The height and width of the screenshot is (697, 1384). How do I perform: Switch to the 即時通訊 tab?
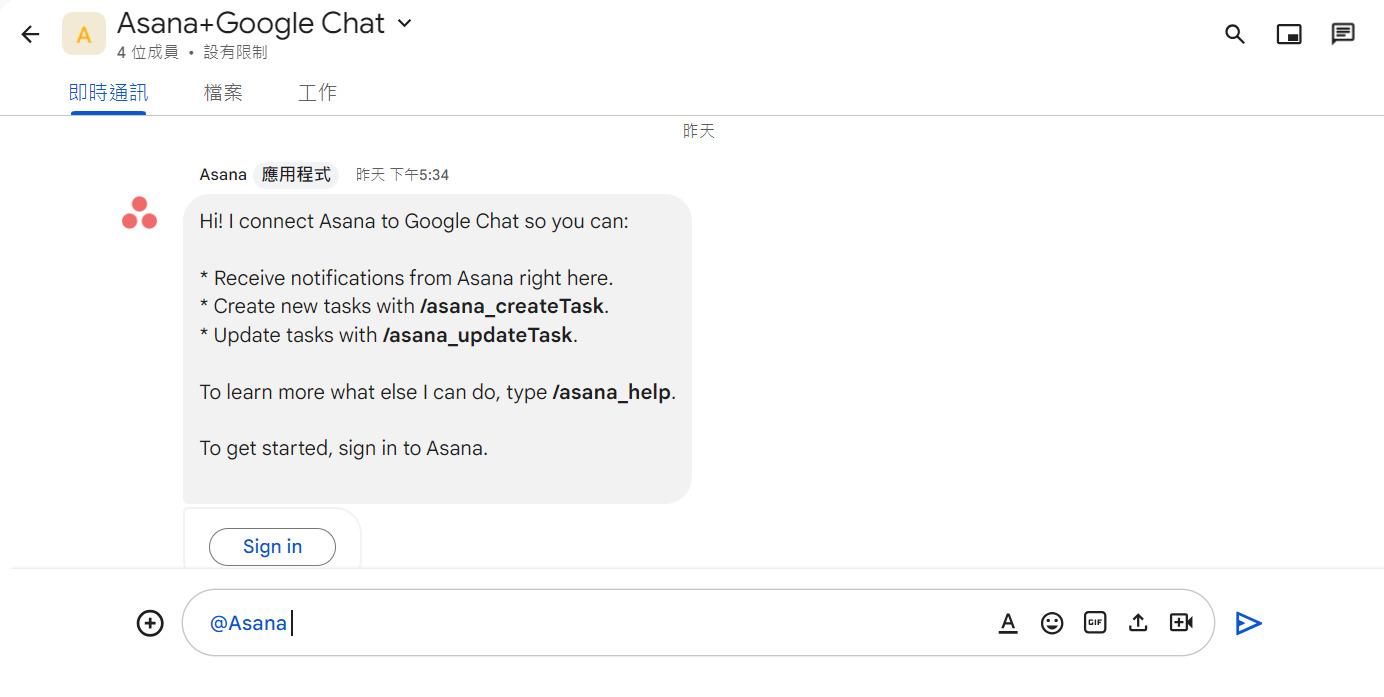pos(108,93)
